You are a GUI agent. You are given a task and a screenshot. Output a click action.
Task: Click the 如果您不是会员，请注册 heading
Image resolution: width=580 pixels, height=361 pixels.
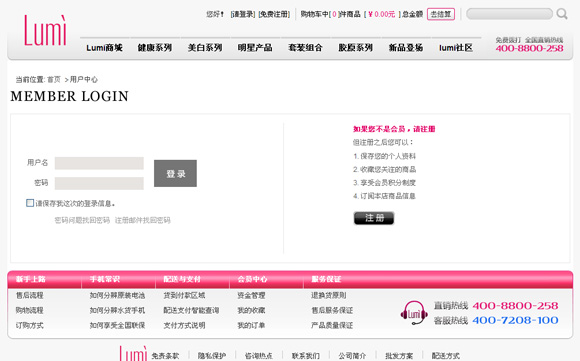394,129
